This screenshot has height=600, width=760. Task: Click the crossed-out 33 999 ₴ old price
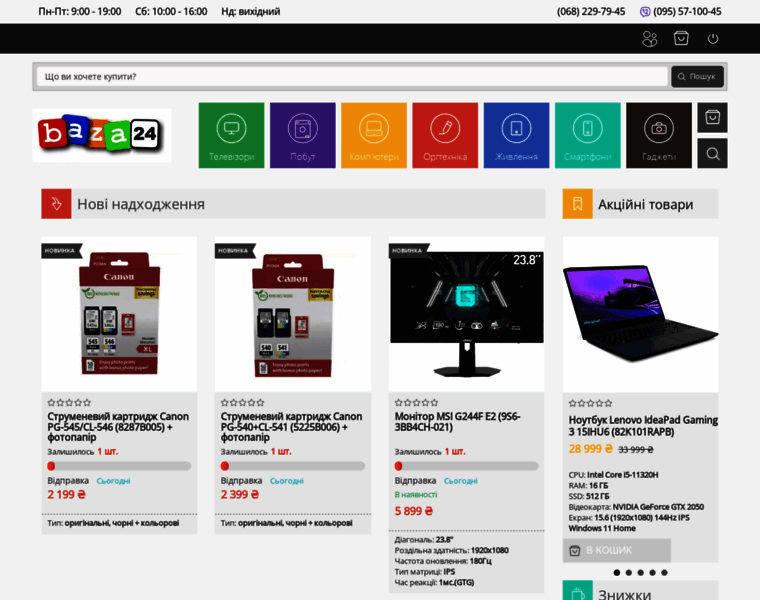[x=635, y=450]
